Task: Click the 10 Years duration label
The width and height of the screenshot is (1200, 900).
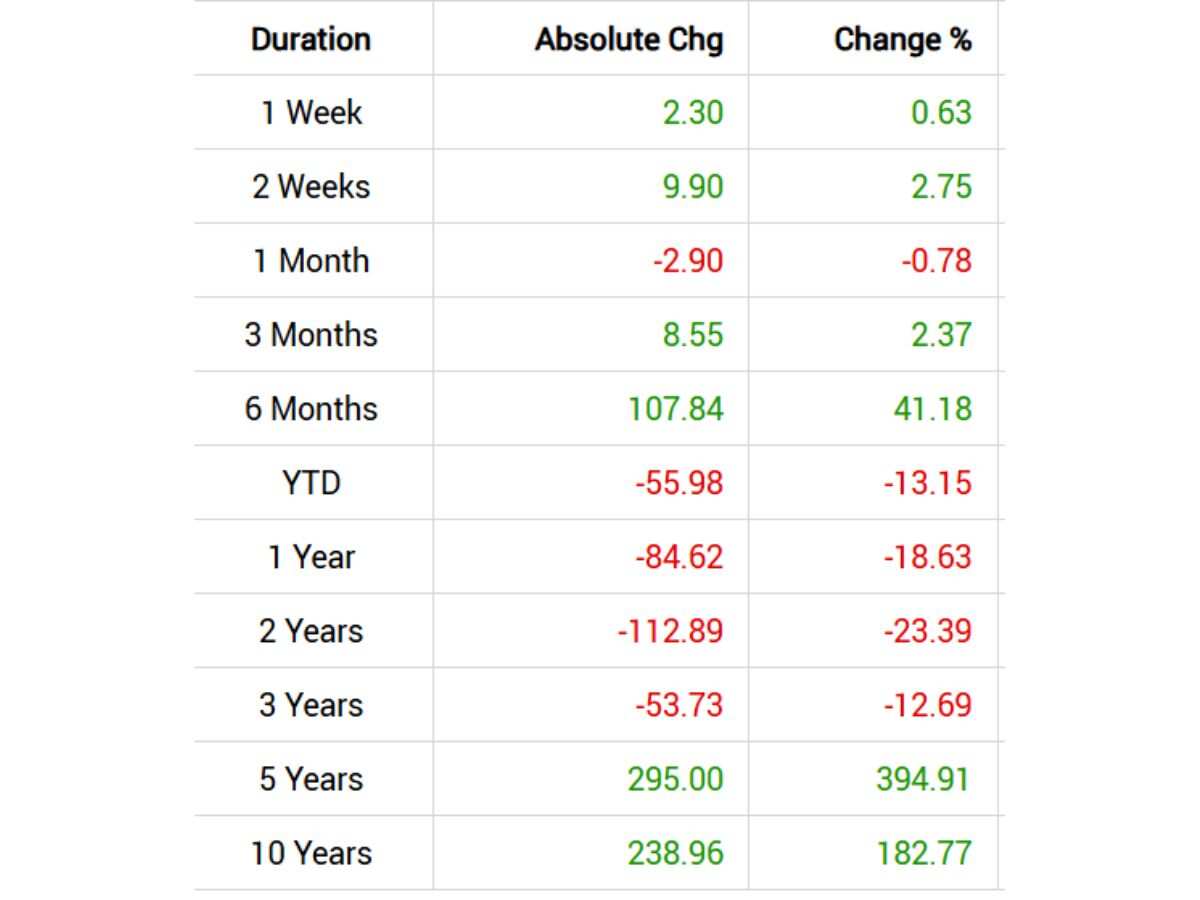Action: (311, 853)
